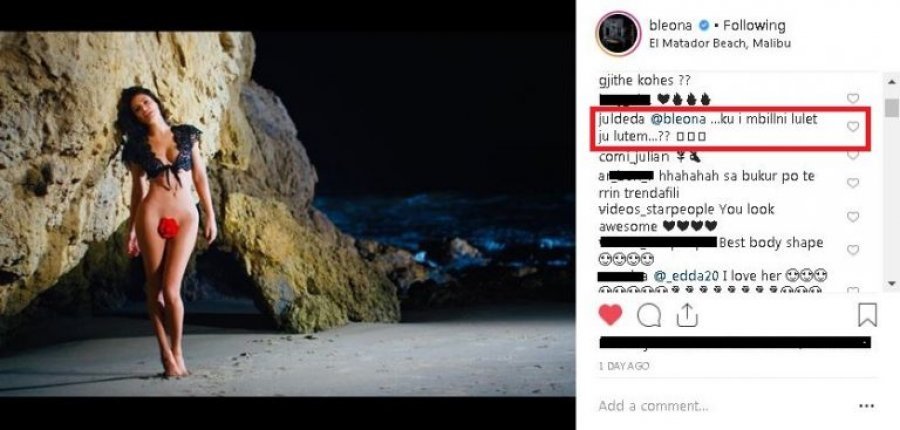Open the bleona username link
The width and height of the screenshot is (900, 430).
tap(675, 25)
